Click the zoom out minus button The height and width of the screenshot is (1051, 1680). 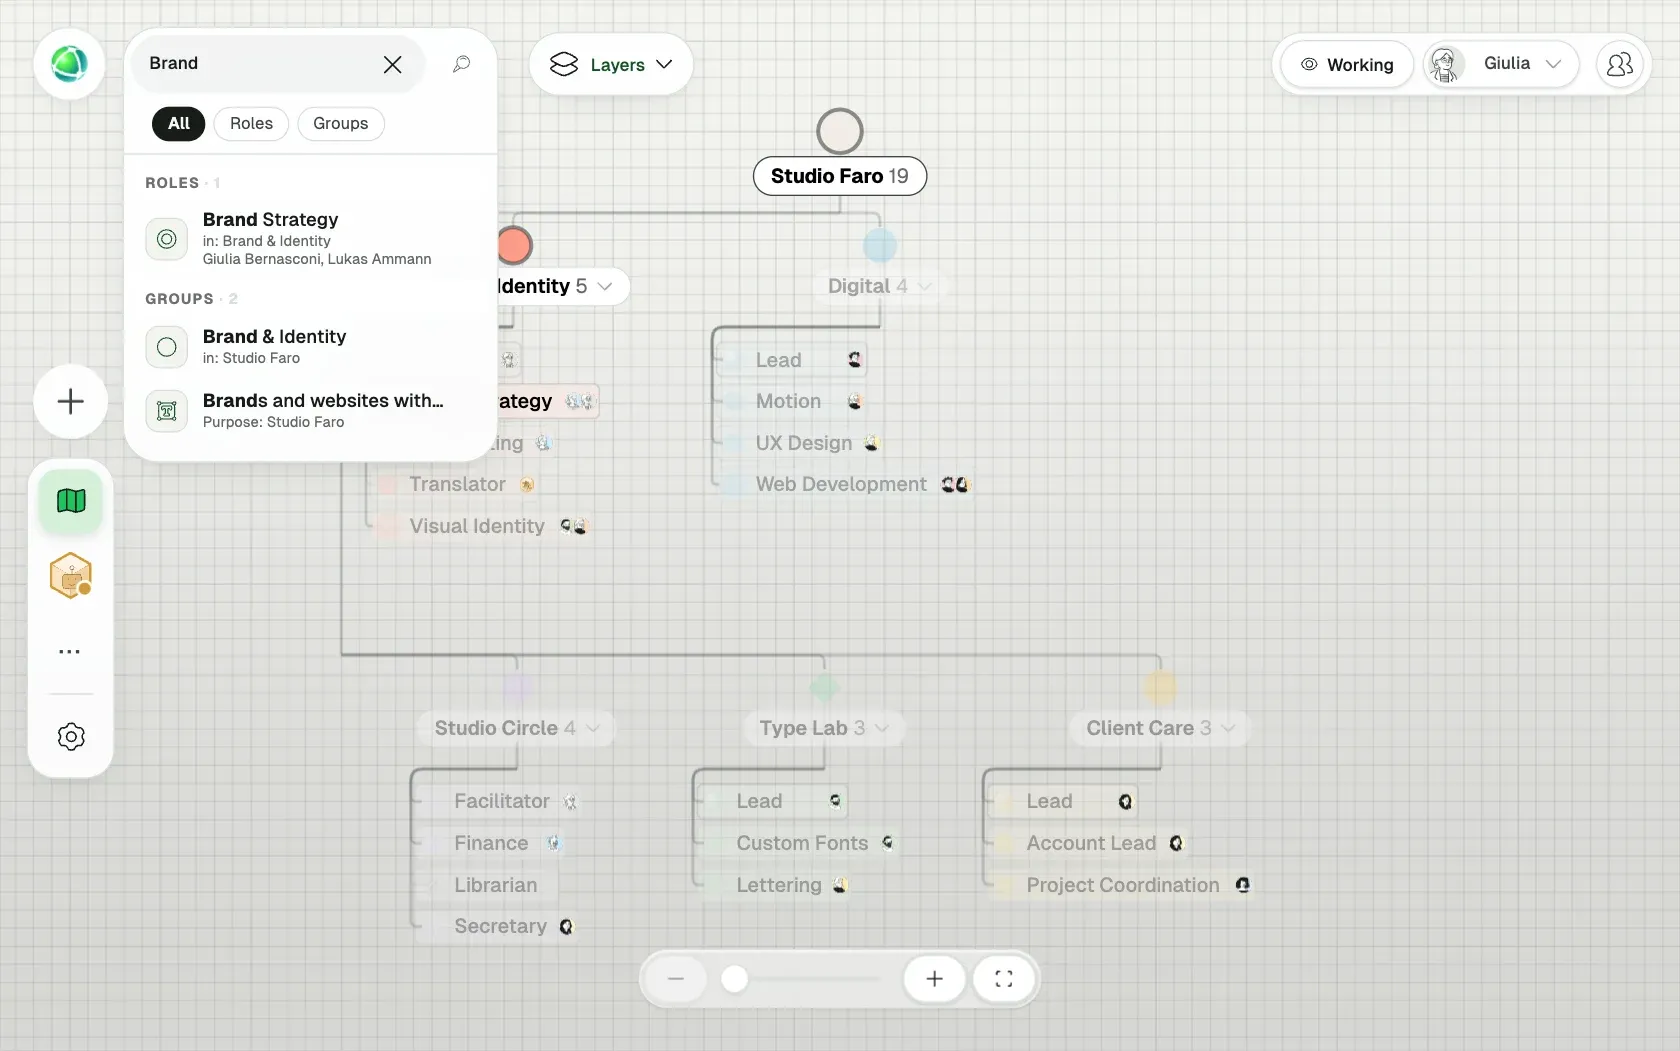tap(676, 979)
